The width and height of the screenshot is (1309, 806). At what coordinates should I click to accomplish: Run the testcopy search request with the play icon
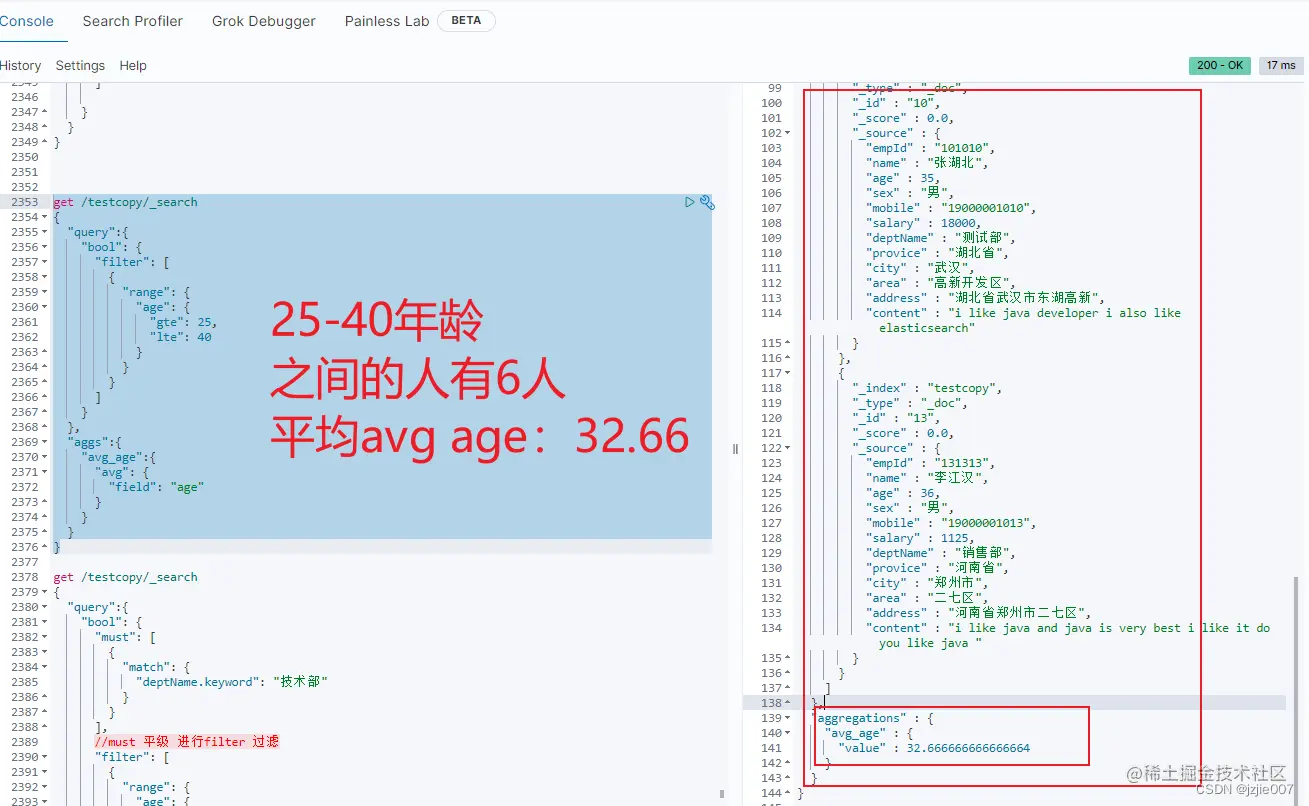coord(689,202)
